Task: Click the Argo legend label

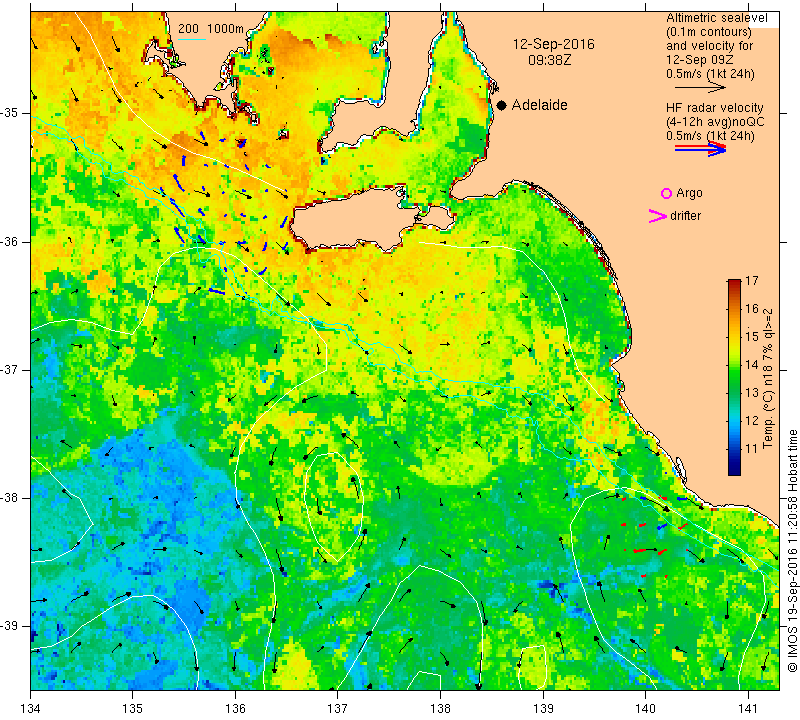Action: [689, 193]
